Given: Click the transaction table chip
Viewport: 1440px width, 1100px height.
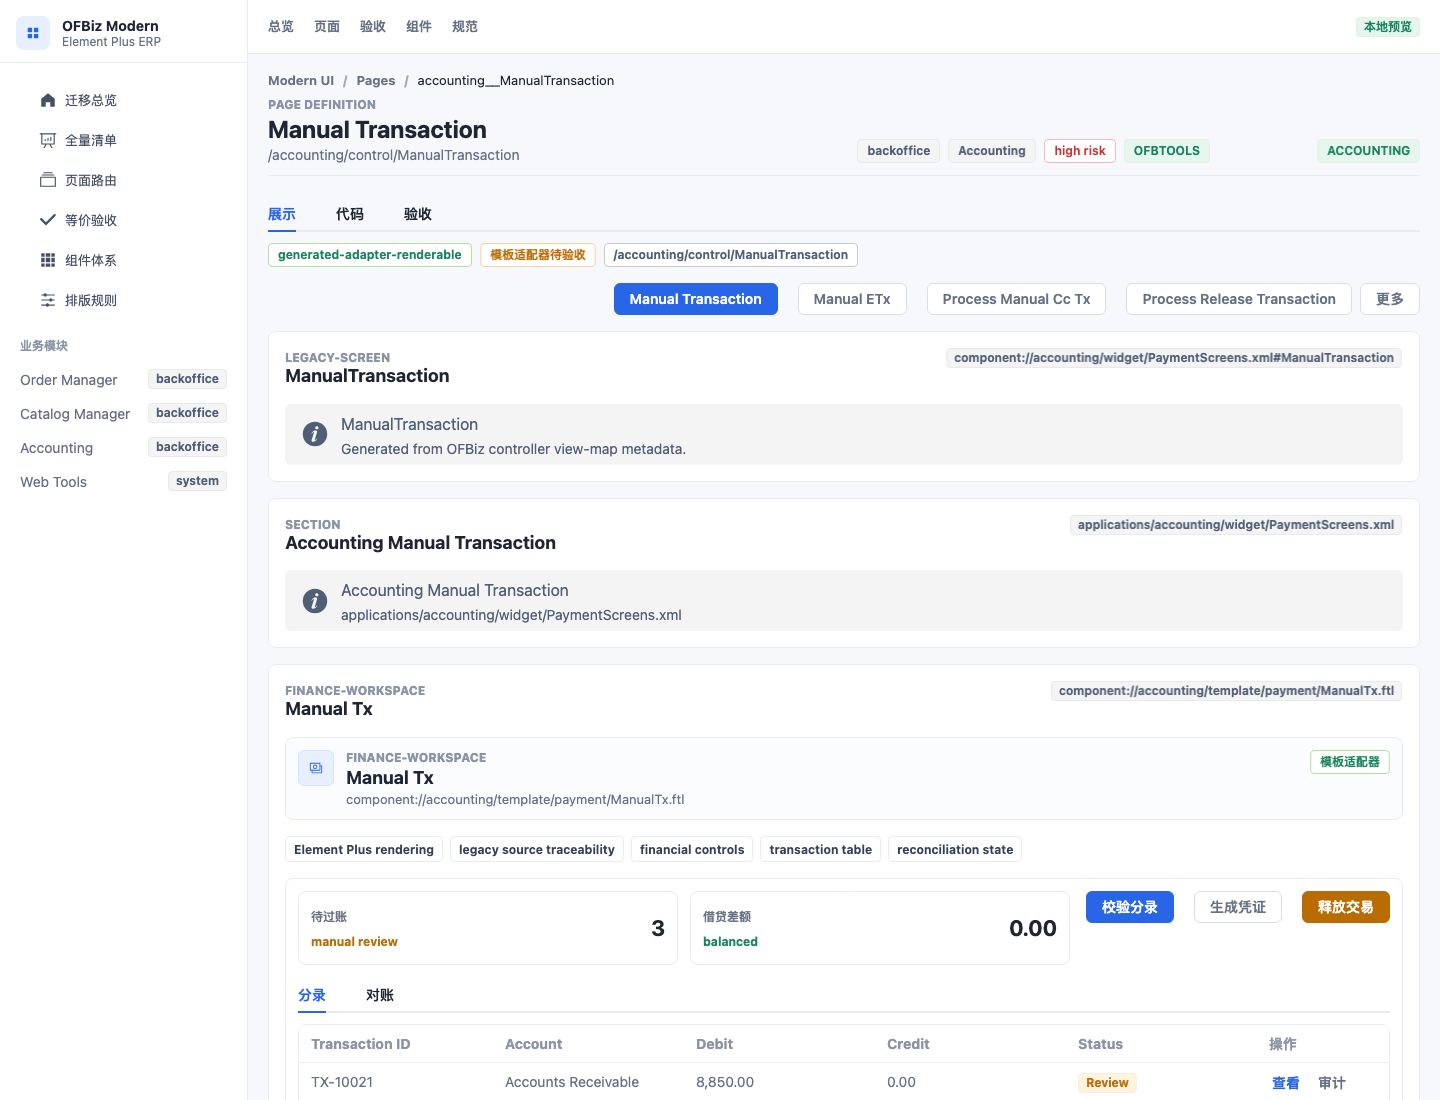Looking at the screenshot, I should (821, 850).
